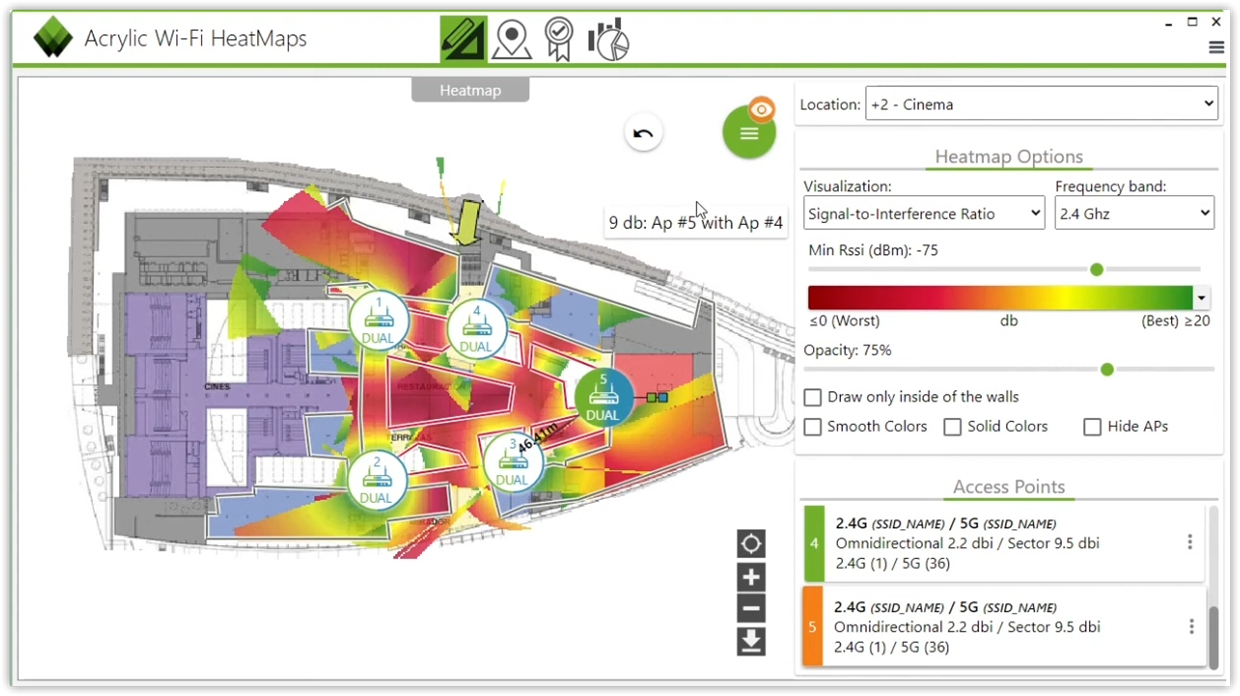Click the download icon below the zoom controls
Viewport: 1240px width, 696px height.
751,641
